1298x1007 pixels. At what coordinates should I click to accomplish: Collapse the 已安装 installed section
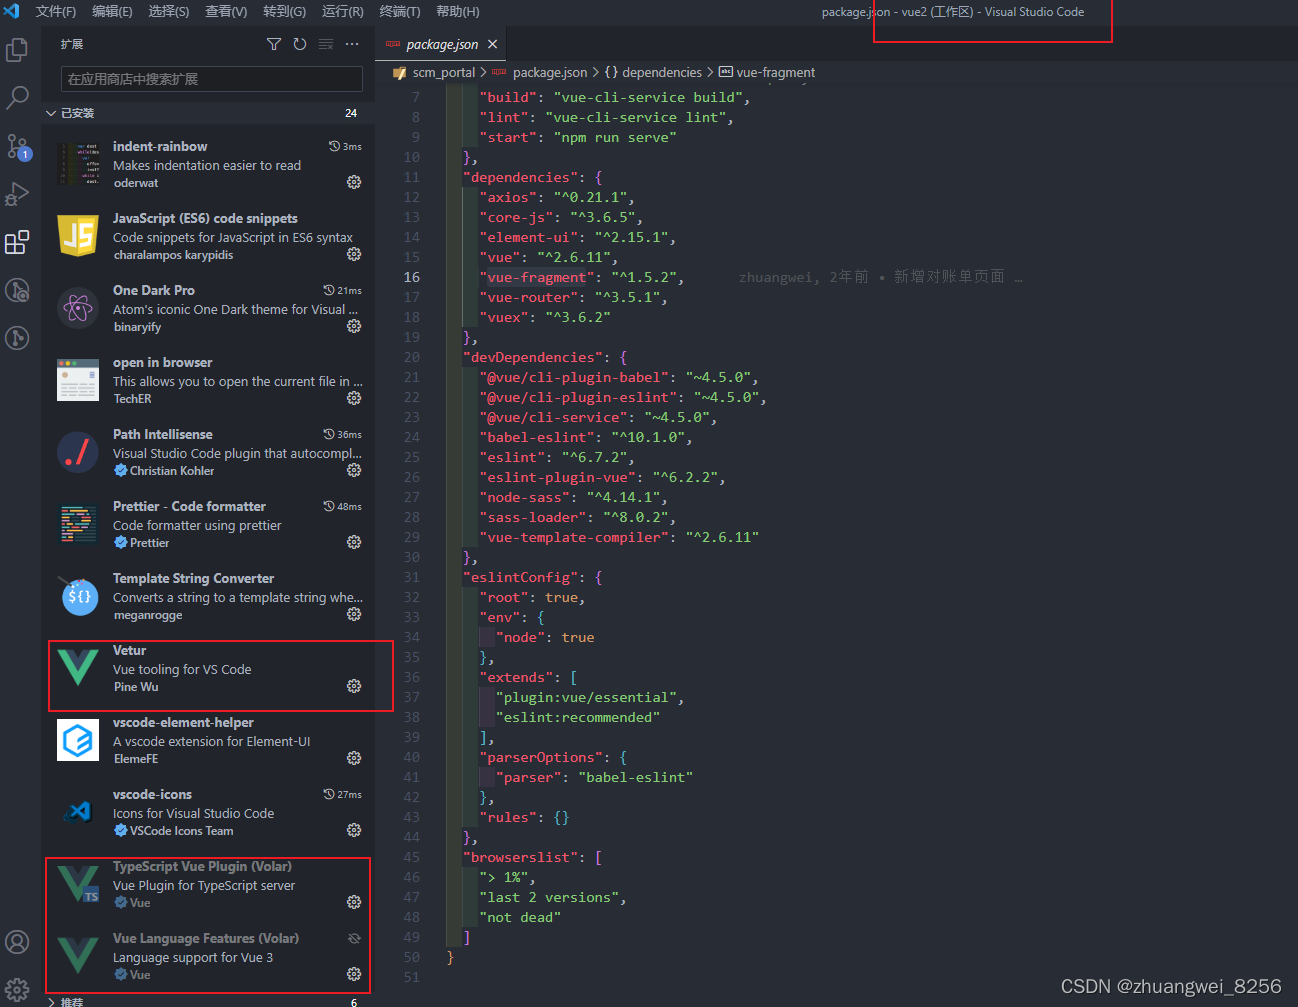click(x=208, y=113)
